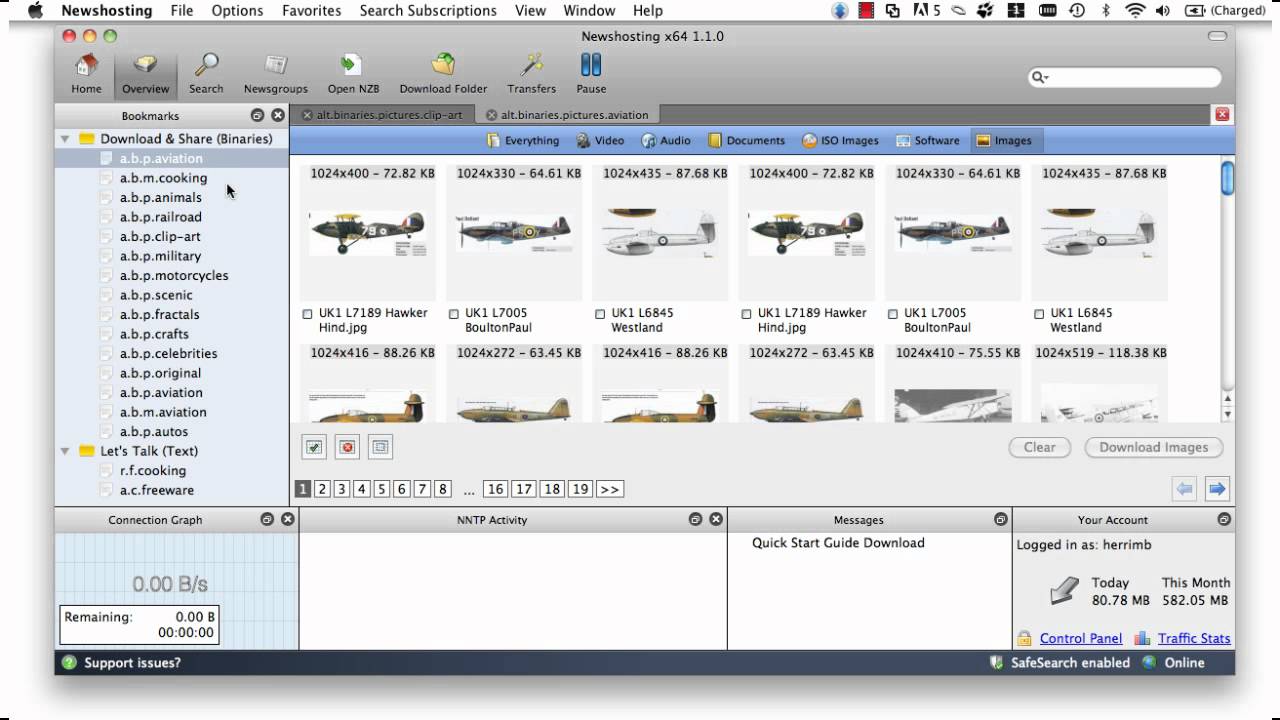The height and width of the screenshot is (720, 1280).
Task: Deselect all images with red X icon
Action: click(347, 447)
